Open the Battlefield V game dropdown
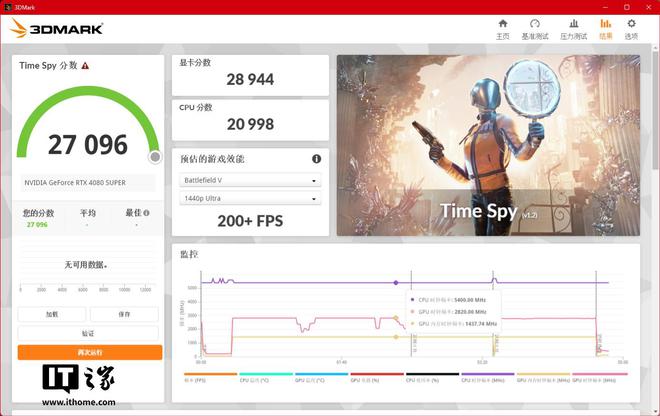 click(250, 180)
